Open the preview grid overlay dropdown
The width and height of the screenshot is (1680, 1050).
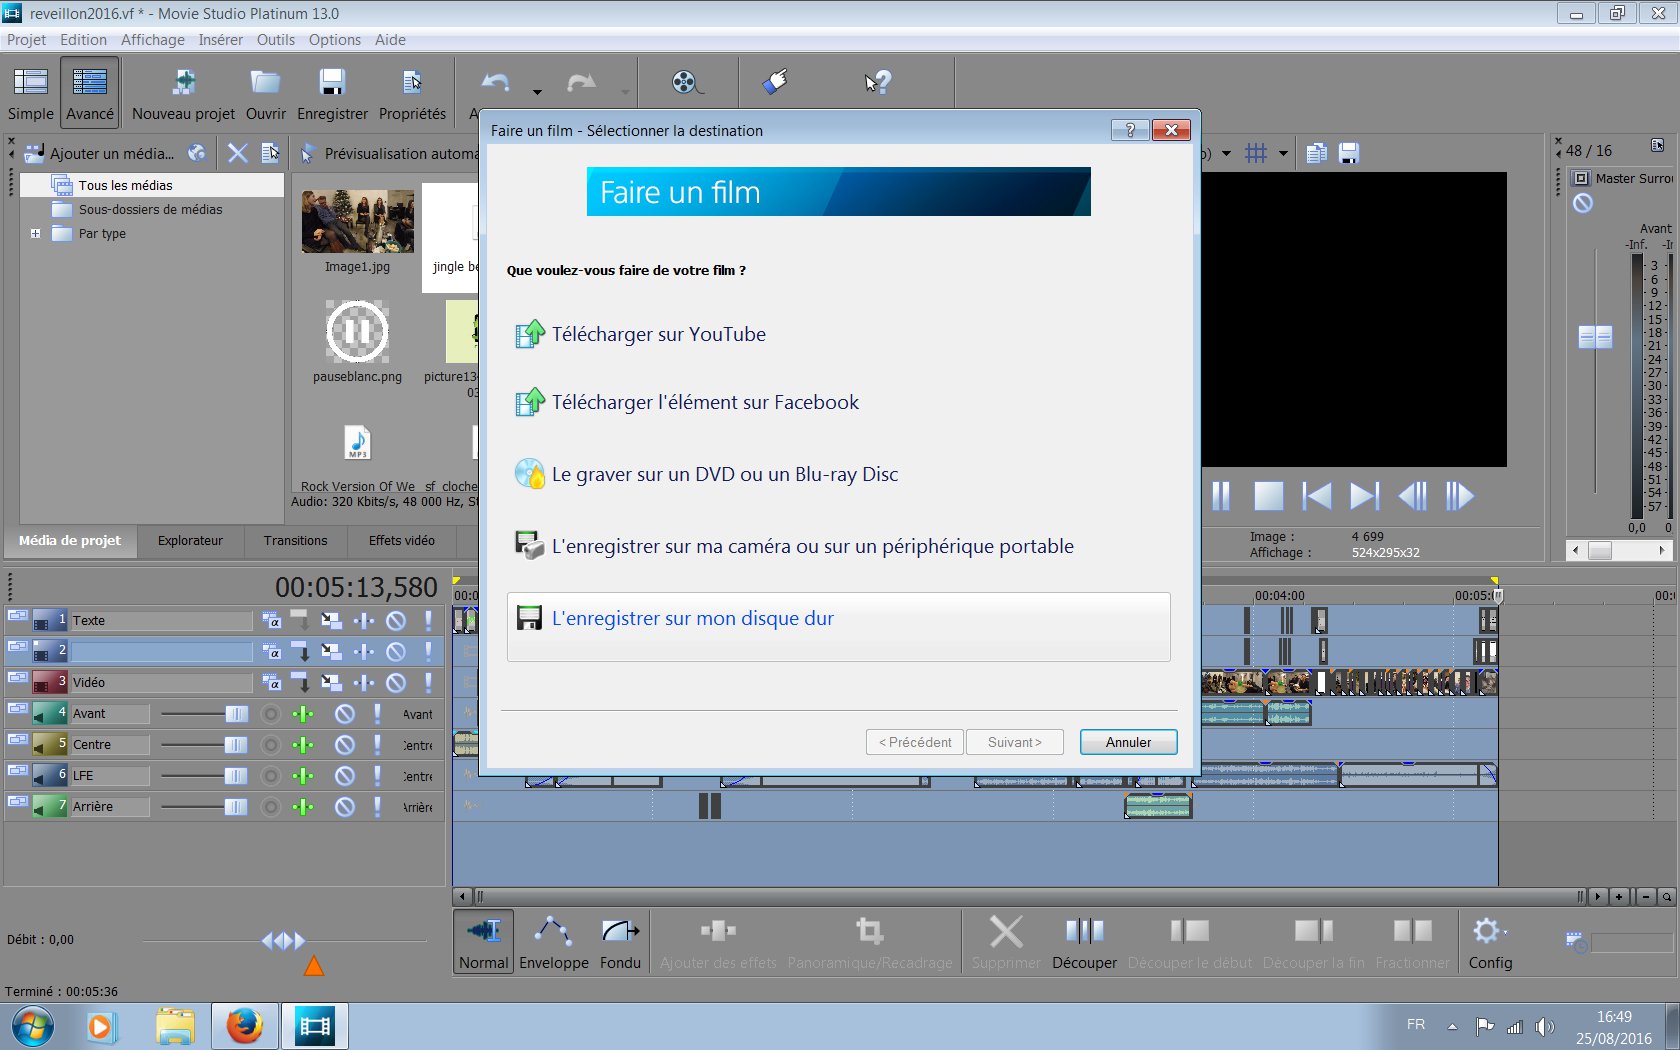[1283, 154]
